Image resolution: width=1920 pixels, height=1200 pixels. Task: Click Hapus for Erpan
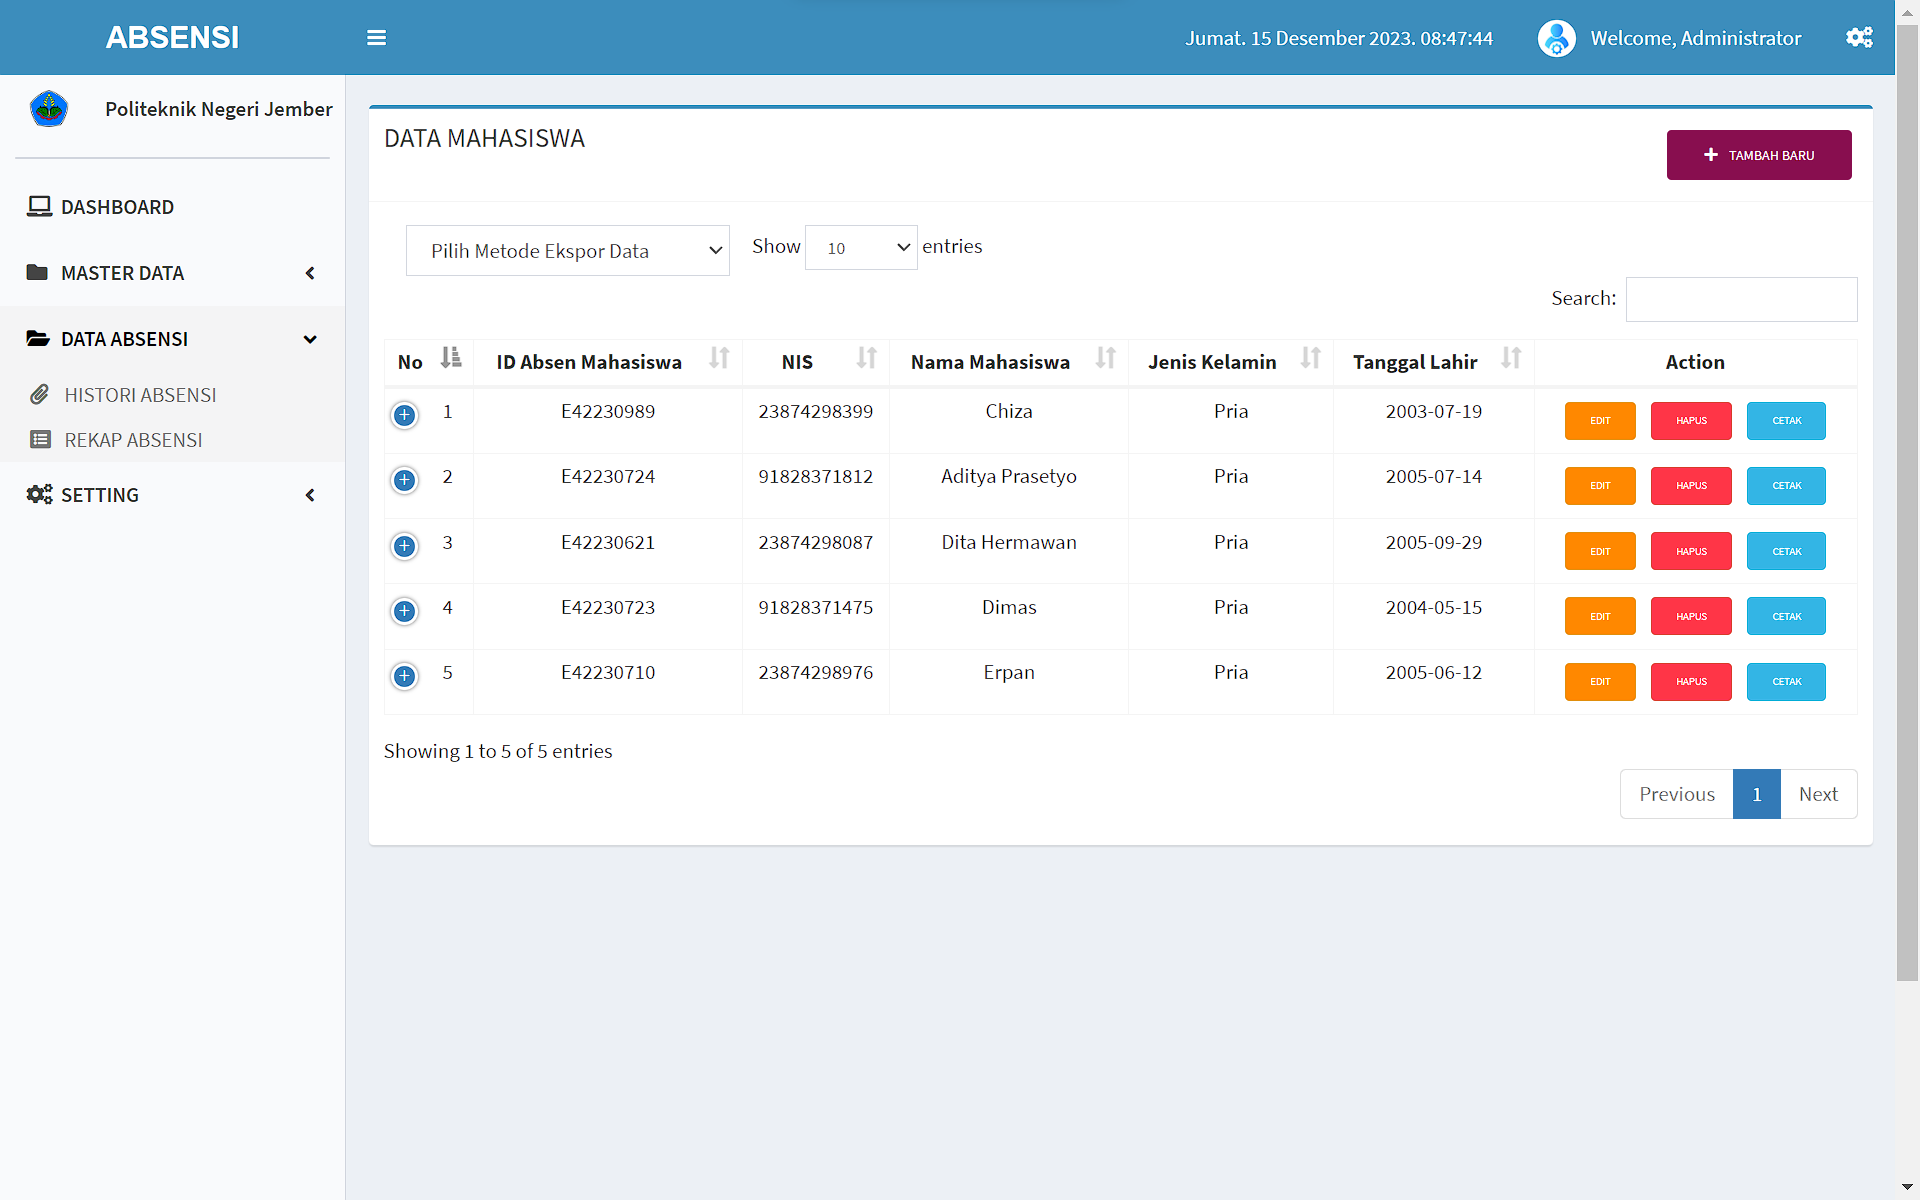(x=1691, y=682)
